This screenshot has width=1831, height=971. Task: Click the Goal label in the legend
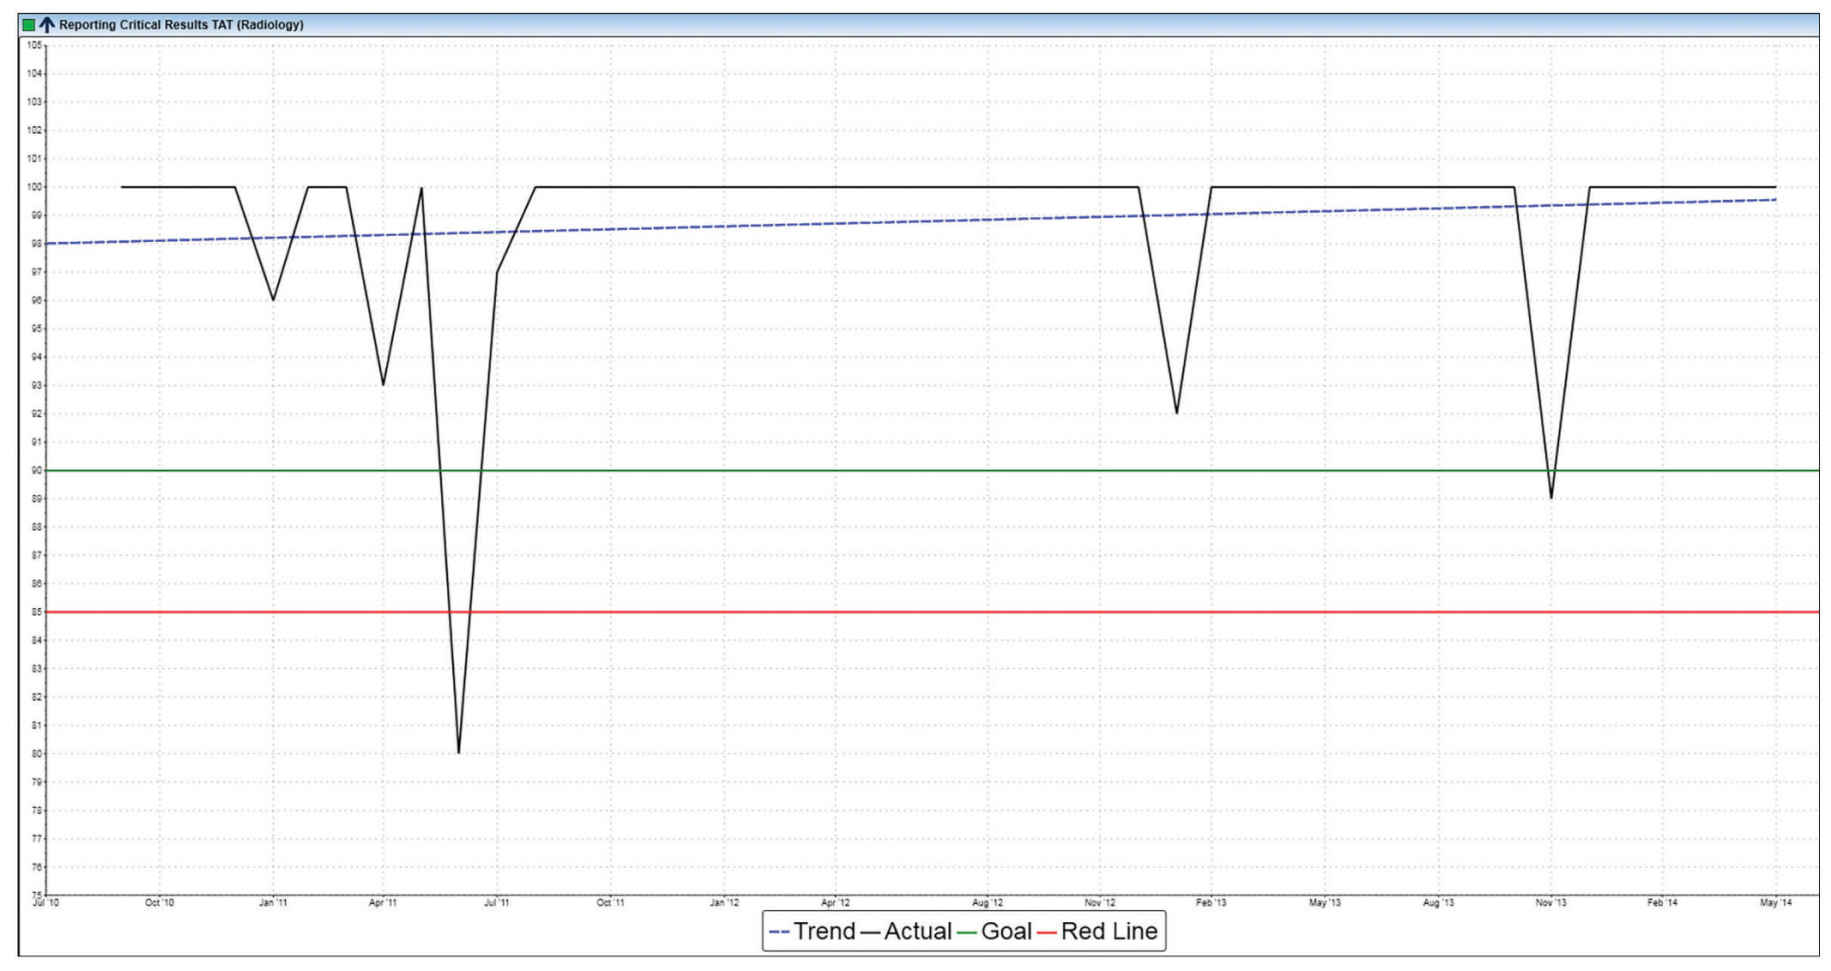point(1005,932)
